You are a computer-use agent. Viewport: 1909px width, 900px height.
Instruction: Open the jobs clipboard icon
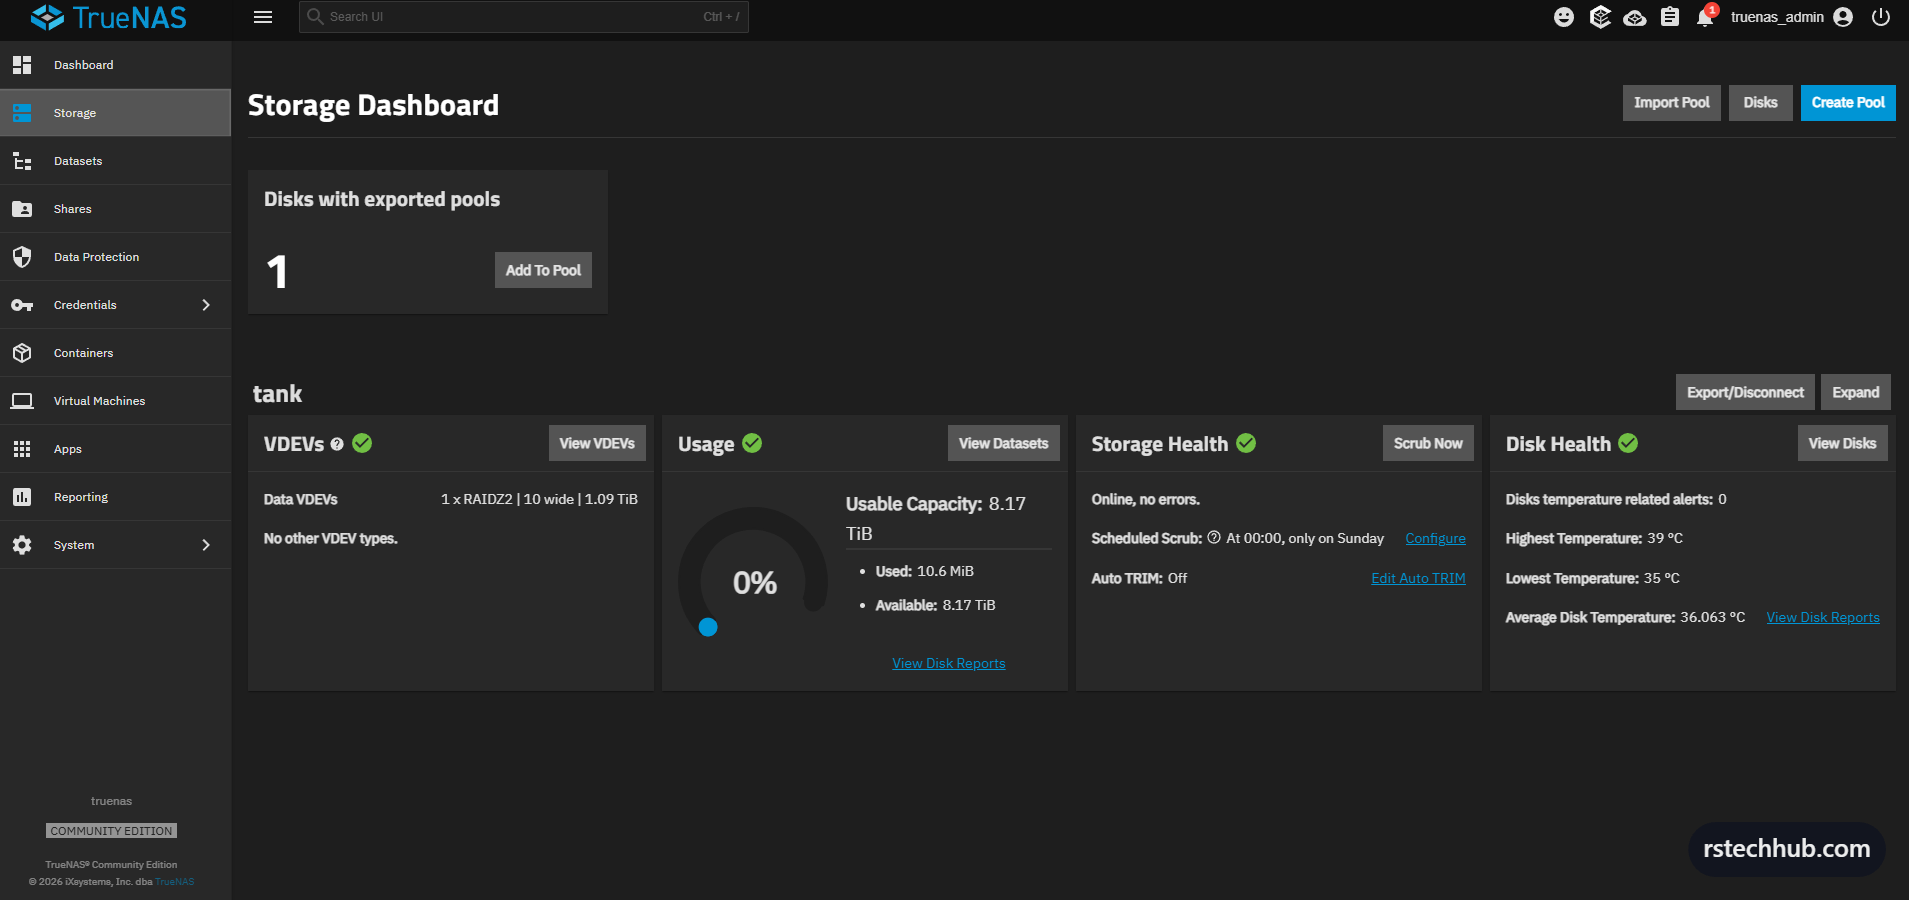(1670, 17)
